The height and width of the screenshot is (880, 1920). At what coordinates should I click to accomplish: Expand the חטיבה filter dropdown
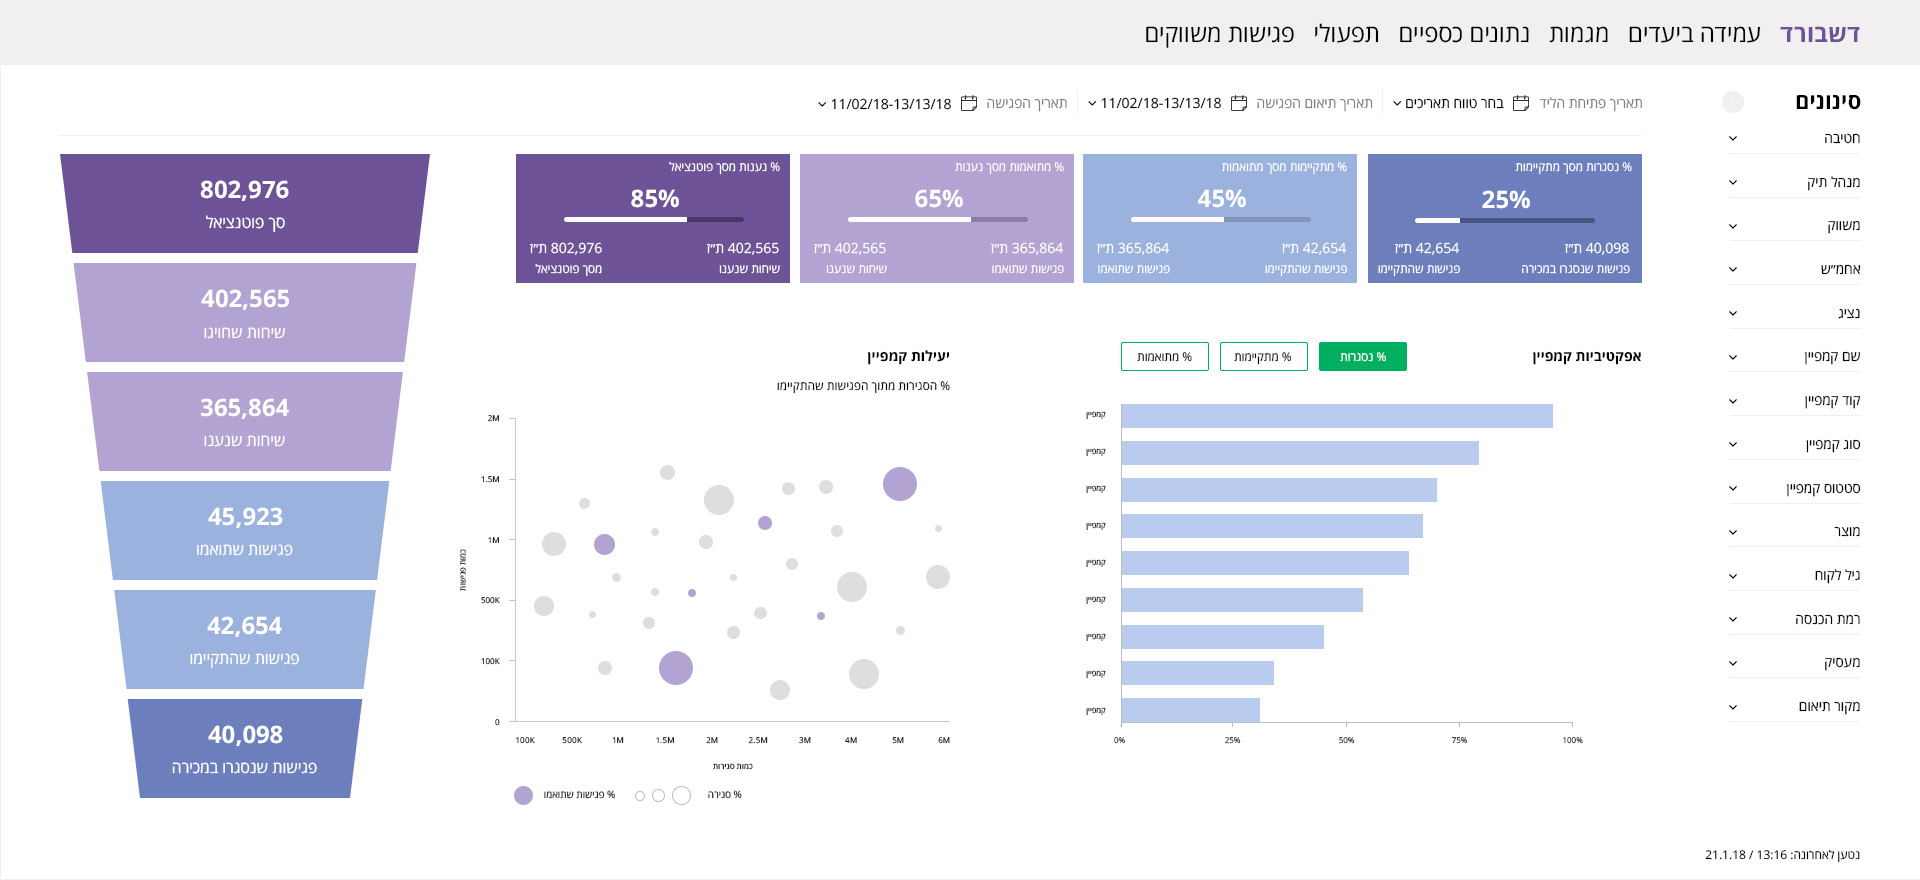[1733, 139]
